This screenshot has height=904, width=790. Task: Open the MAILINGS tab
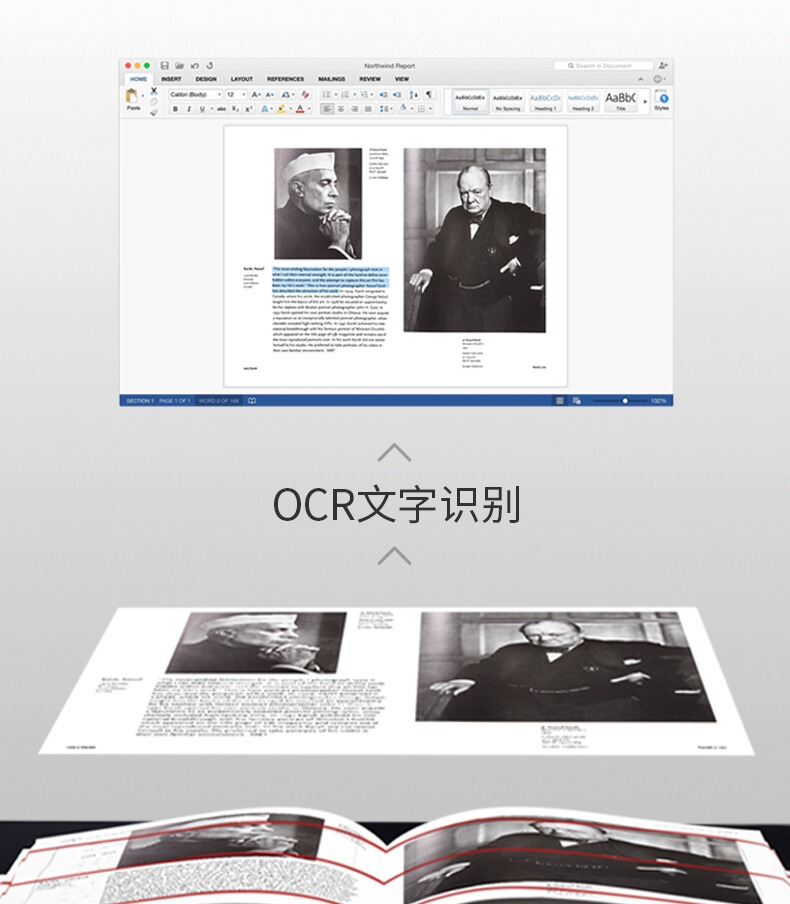click(332, 79)
